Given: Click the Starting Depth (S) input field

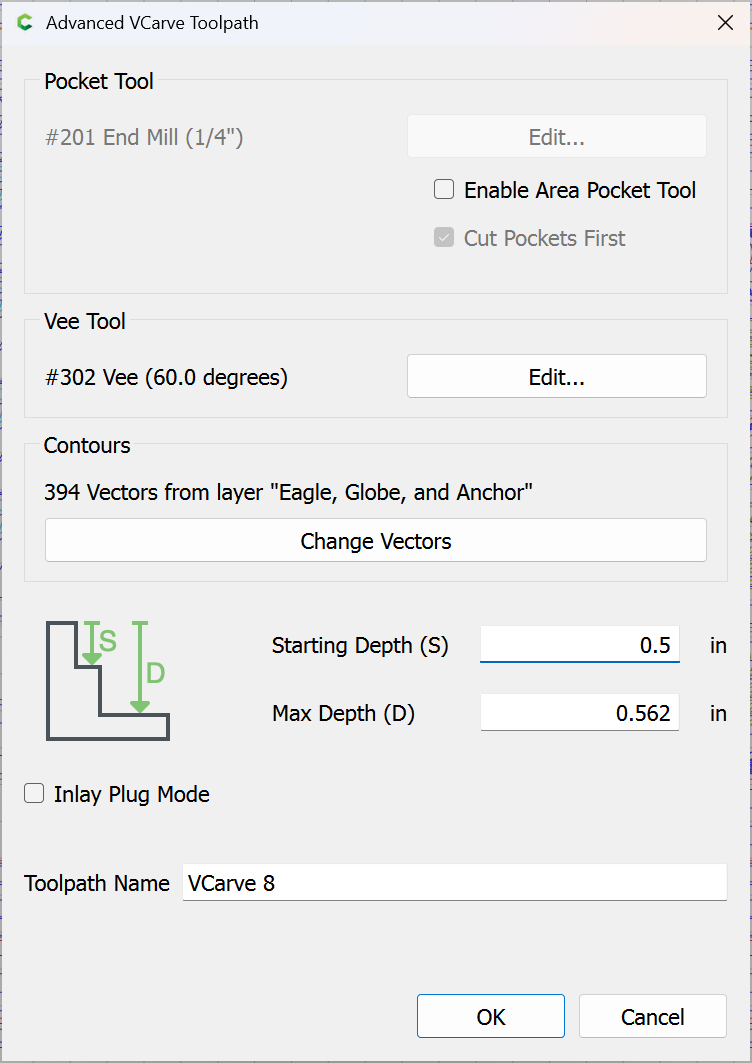Looking at the screenshot, I should tap(579, 645).
